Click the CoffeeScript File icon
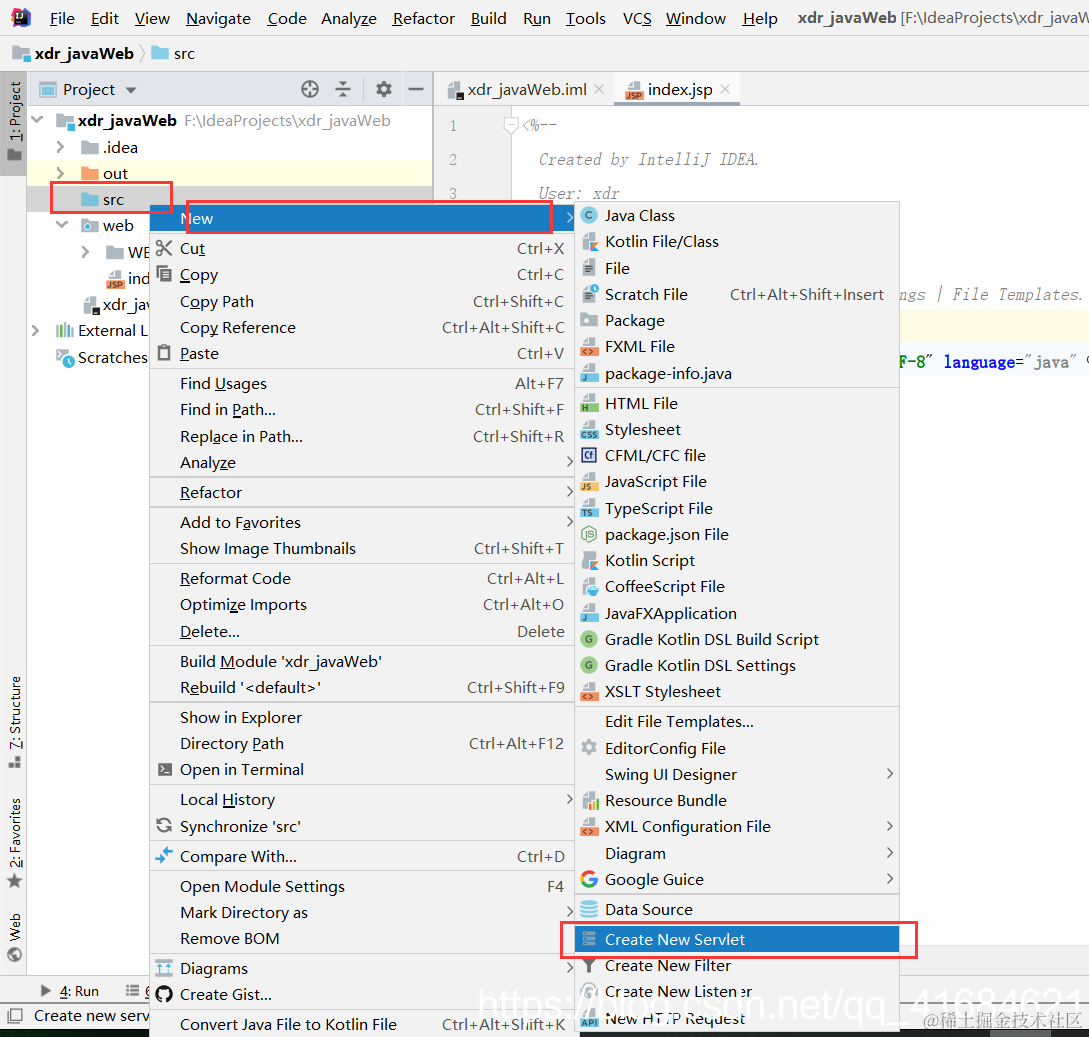The width and height of the screenshot is (1089, 1037). [x=589, y=587]
